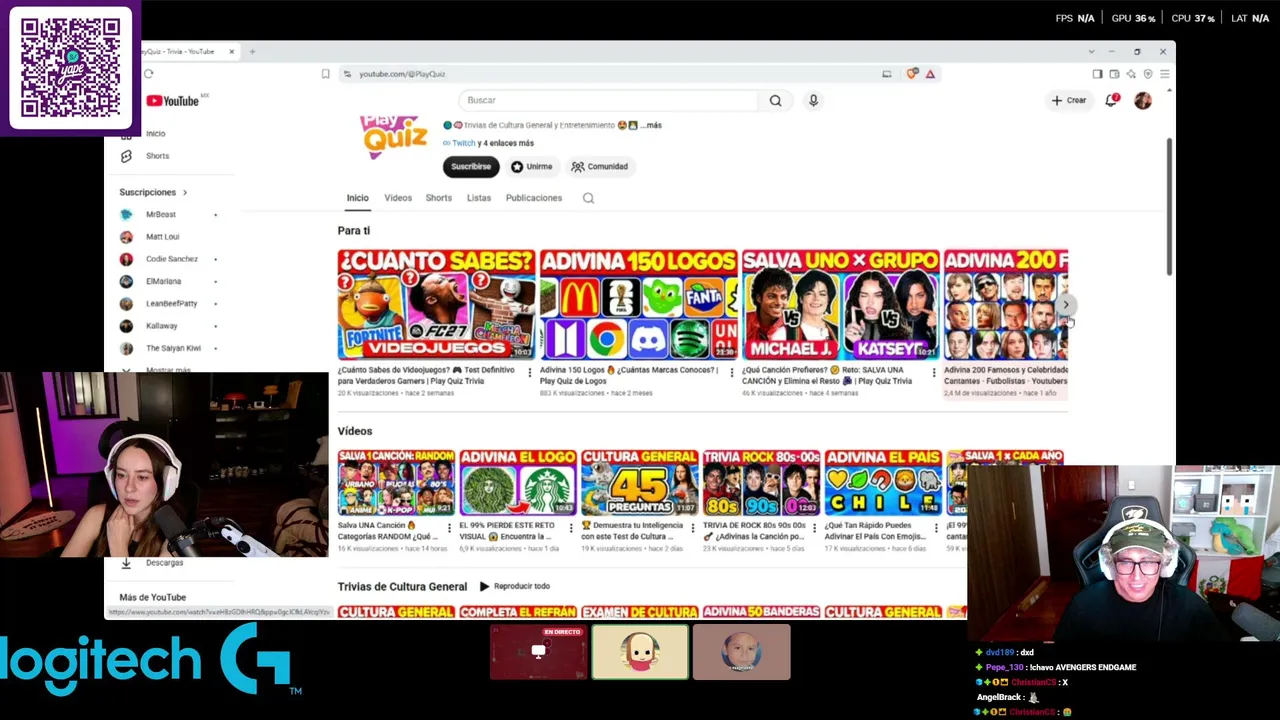The height and width of the screenshot is (720, 1280).
Task: Open Kallaway avatar in sidebar
Action: pyautogui.click(x=126, y=326)
